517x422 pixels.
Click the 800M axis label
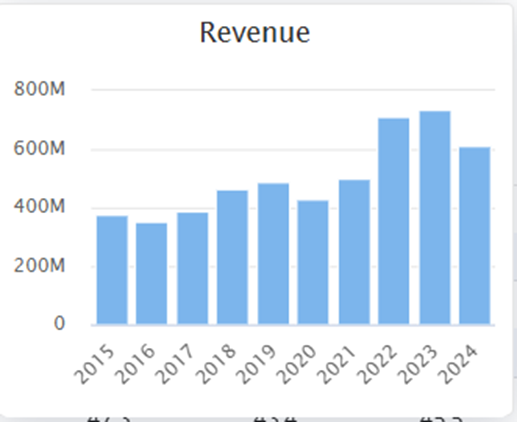[39, 89]
